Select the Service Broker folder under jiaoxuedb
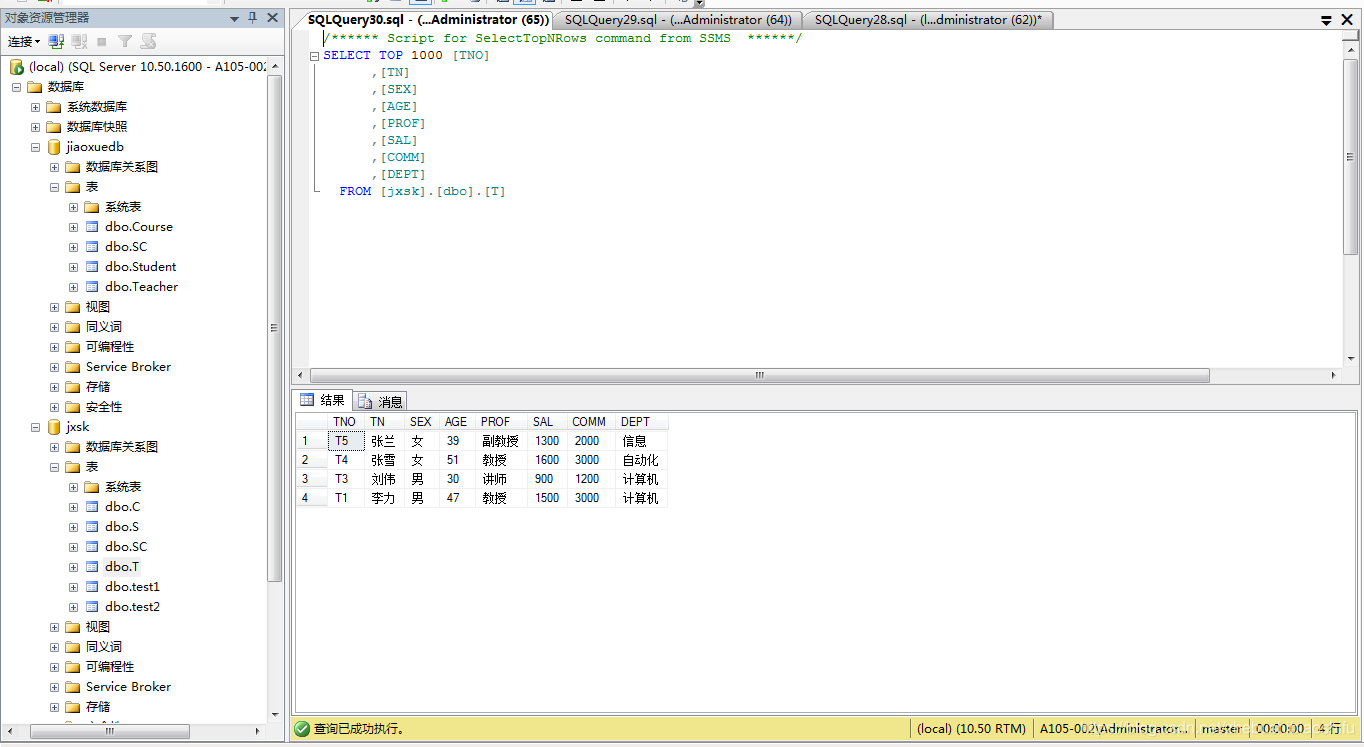Screen dimensions: 1364x747 (127, 367)
